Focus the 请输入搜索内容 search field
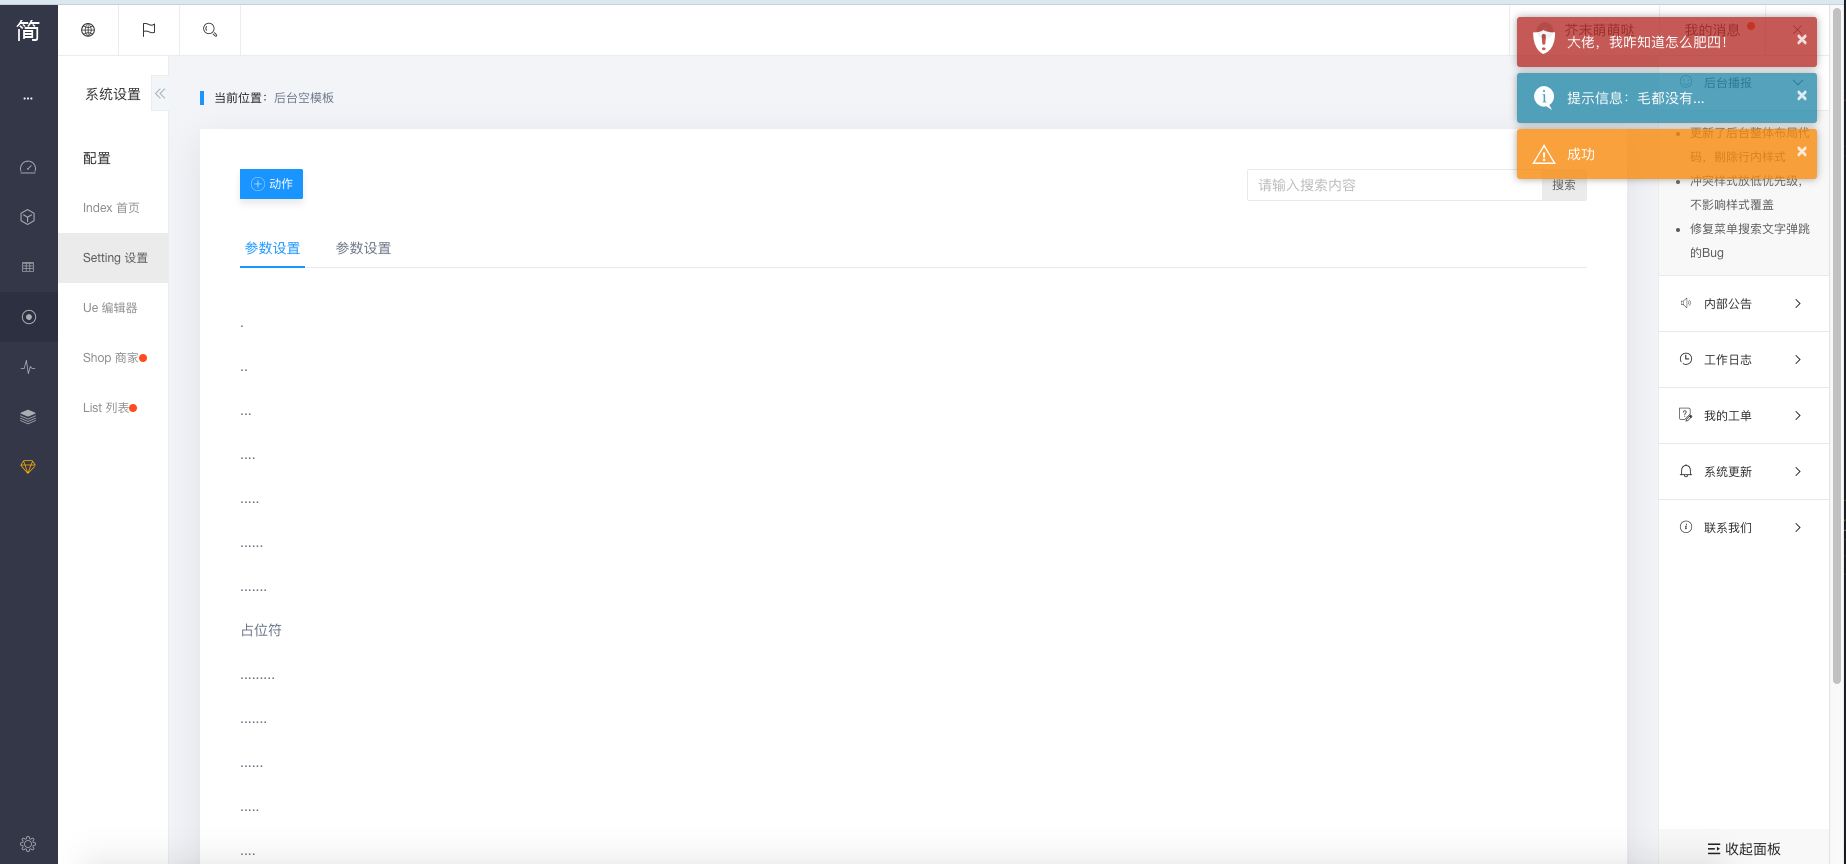 click(1394, 185)
